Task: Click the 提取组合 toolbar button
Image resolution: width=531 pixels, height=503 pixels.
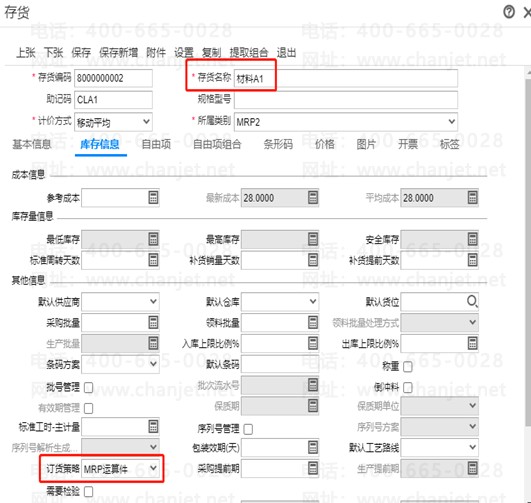Action: [249, 53]
